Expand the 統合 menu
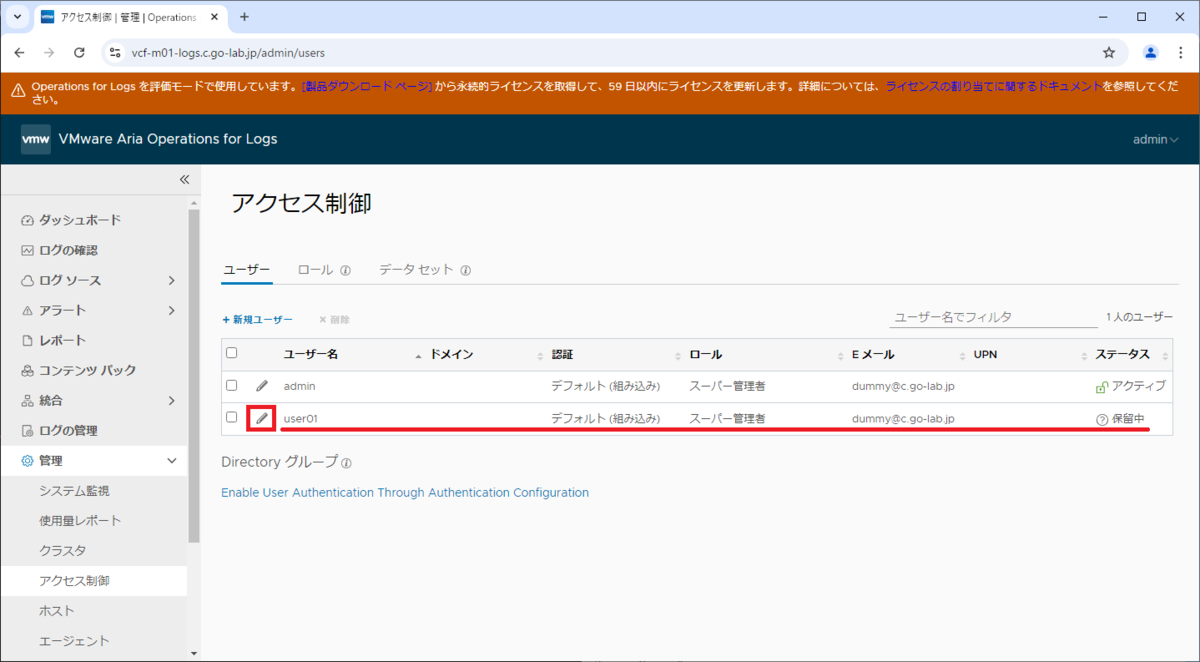 click(x=172, y=400)
